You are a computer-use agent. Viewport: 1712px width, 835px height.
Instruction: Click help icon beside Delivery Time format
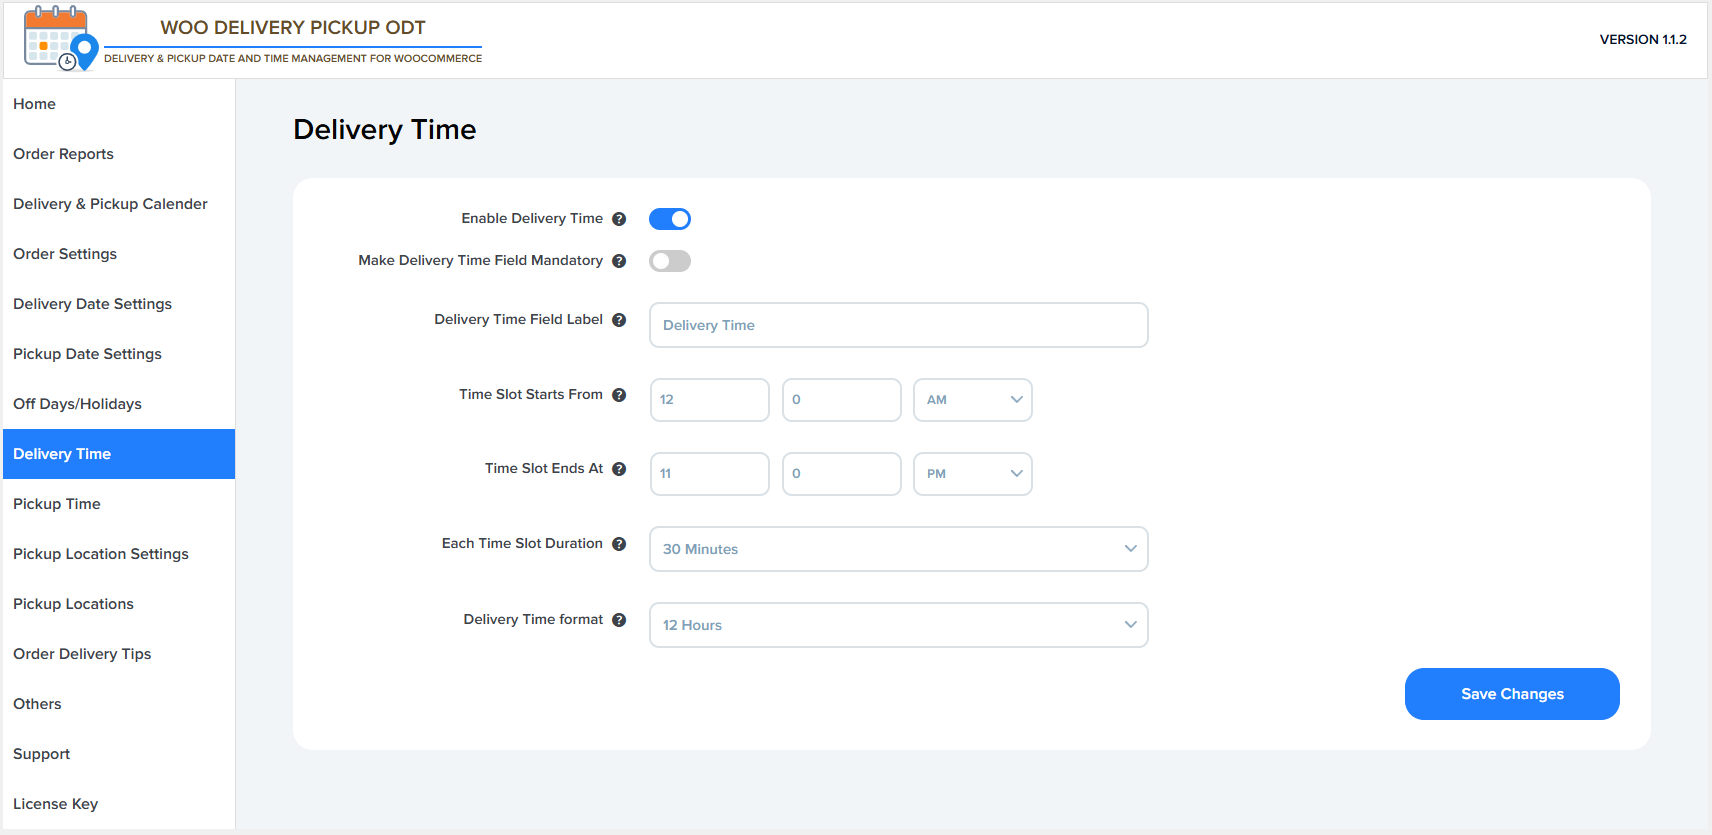click(619, 620)
